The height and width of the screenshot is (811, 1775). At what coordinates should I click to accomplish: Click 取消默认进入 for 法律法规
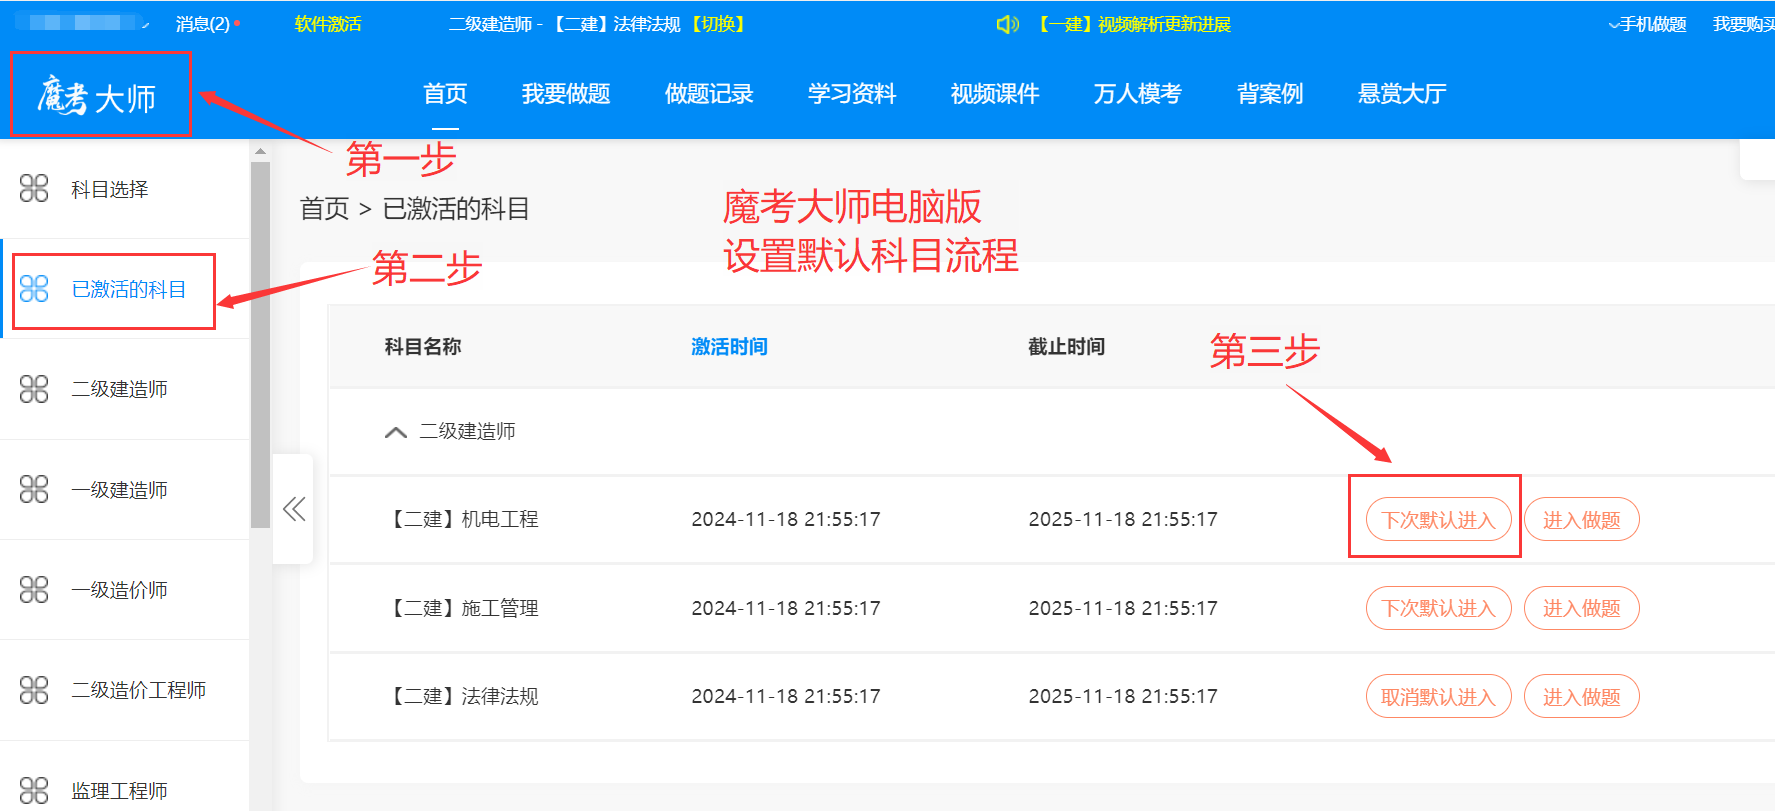[1438, 697]
